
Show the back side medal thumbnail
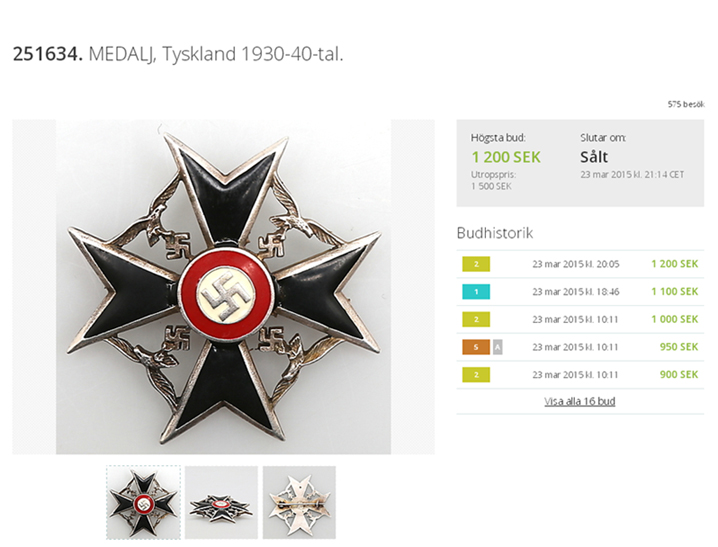(299, 502)
